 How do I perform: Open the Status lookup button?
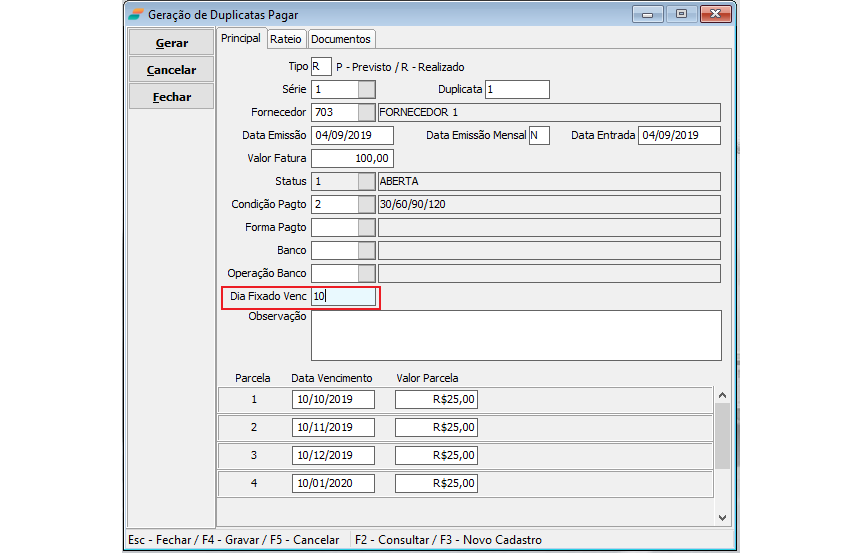[x=367, y=181]
